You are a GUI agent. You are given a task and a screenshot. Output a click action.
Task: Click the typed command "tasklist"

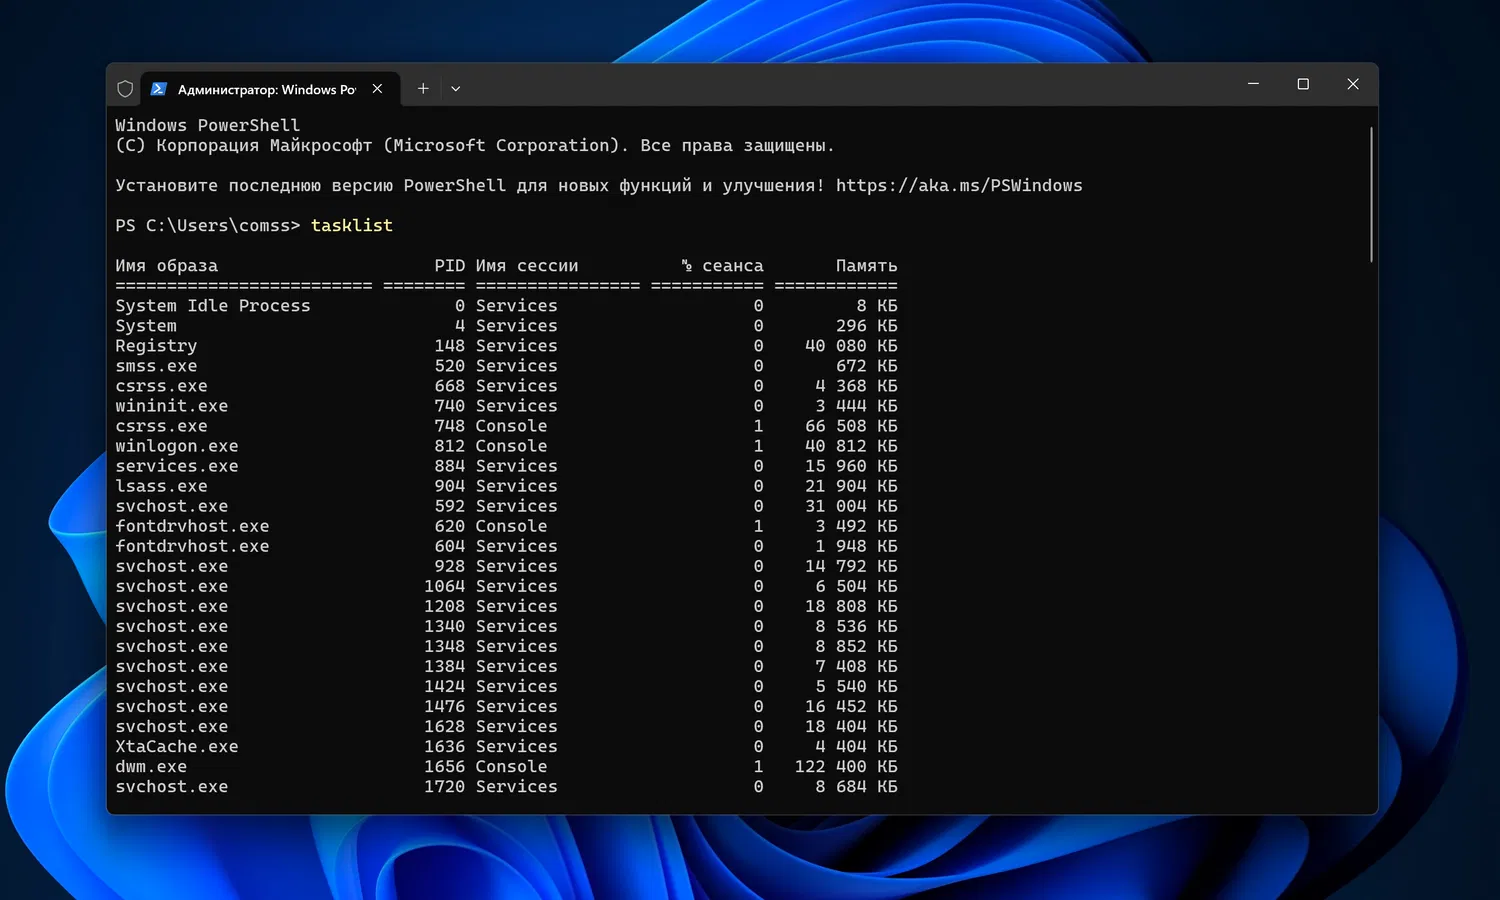(x=352, y=226)
